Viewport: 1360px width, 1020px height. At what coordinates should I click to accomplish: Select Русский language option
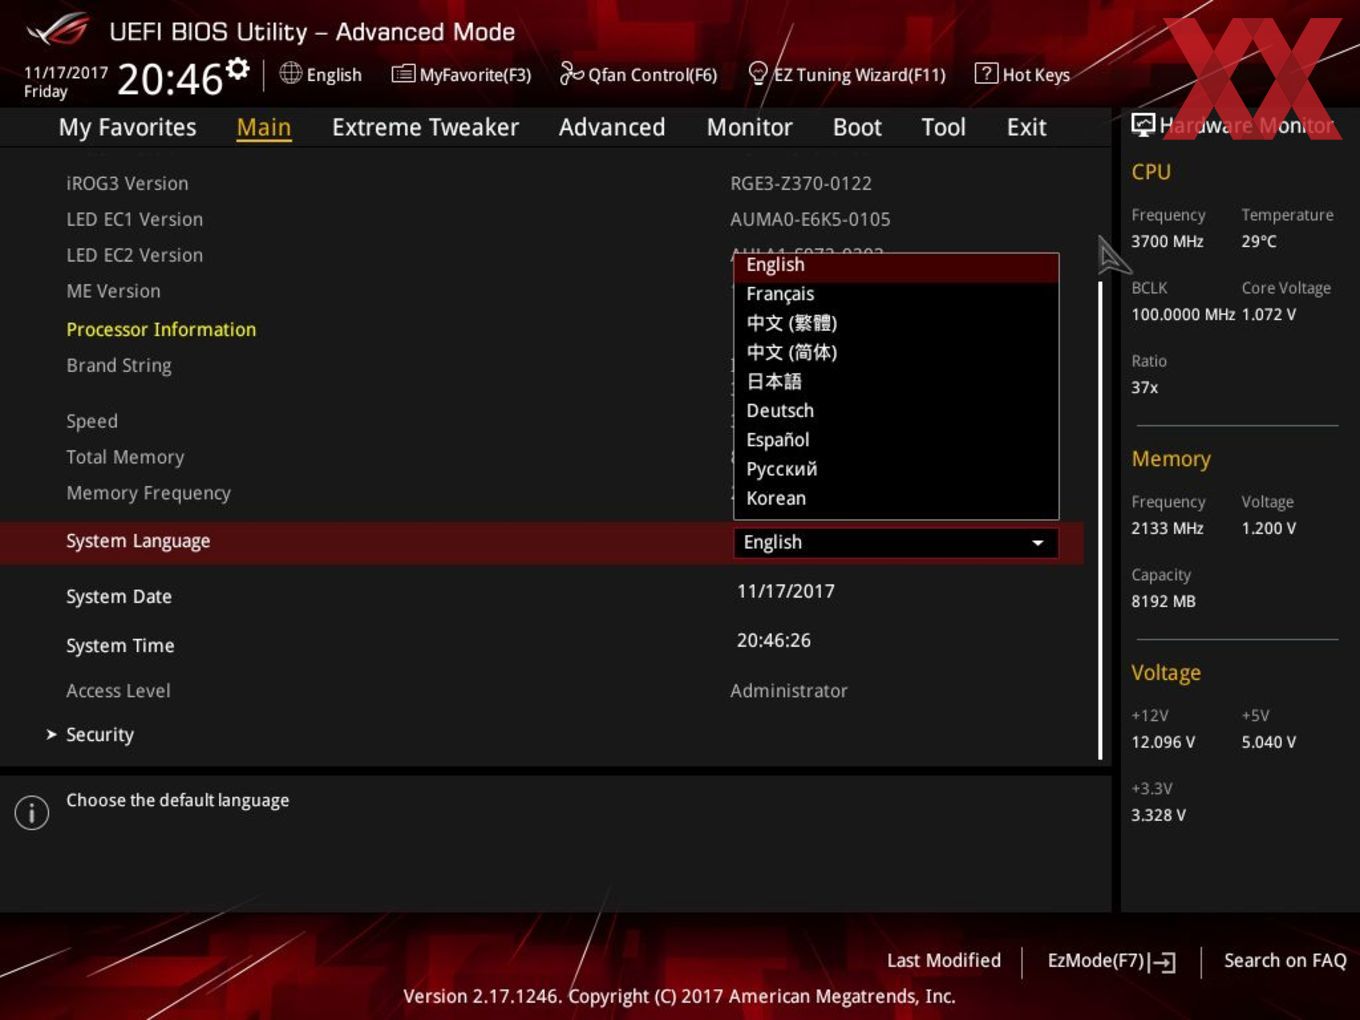[896, 469]
